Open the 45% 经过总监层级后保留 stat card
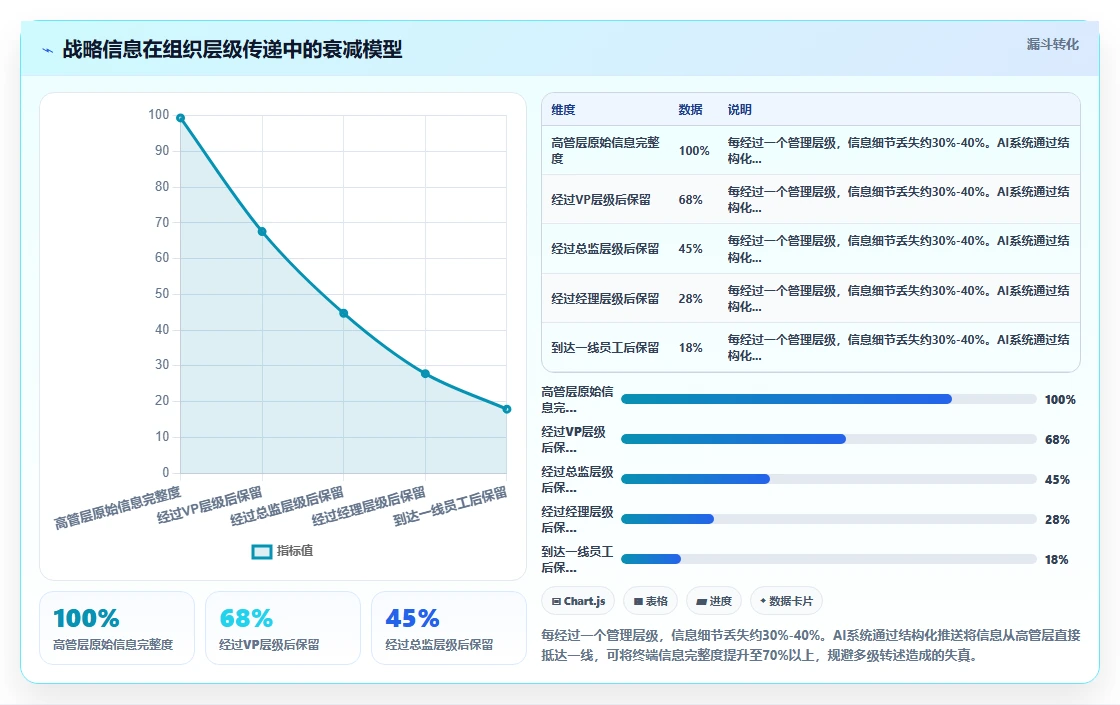This screenshot has height=705, width=1120. click(449, 628)
